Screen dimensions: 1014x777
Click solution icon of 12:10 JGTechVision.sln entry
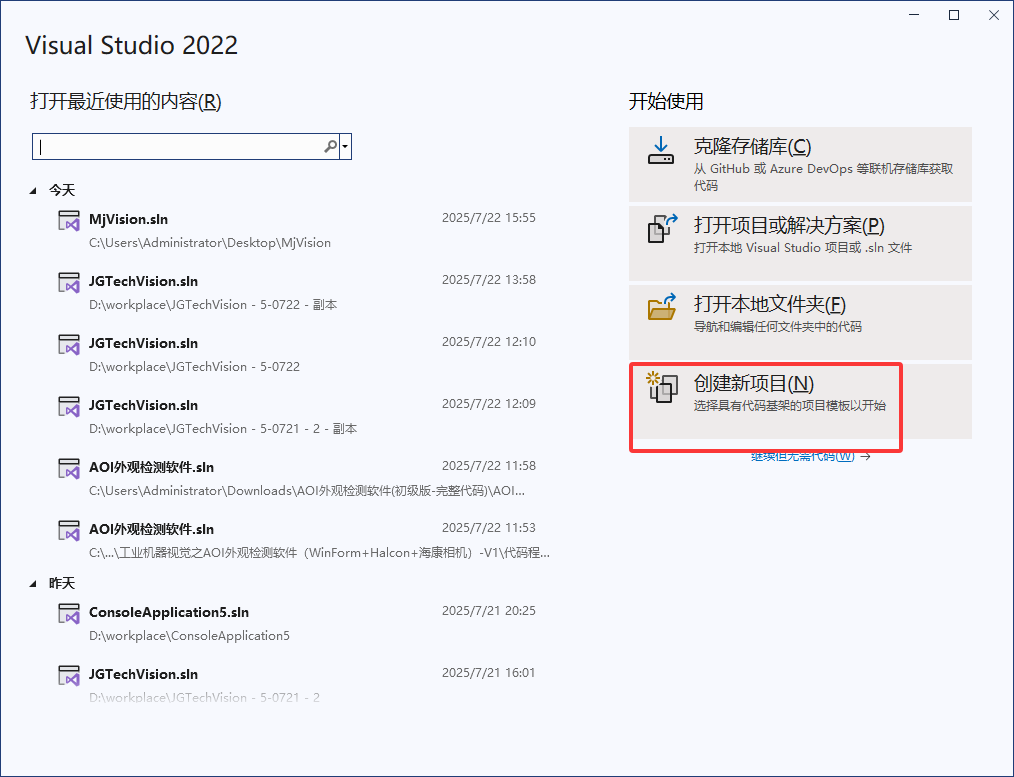tap(69, 345)
